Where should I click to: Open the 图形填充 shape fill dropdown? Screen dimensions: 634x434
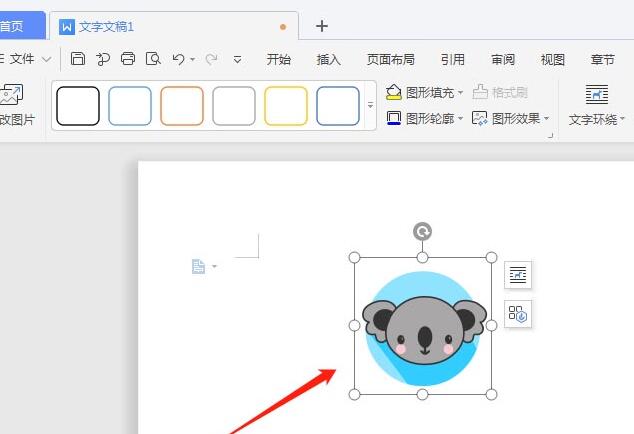(425, 92)
